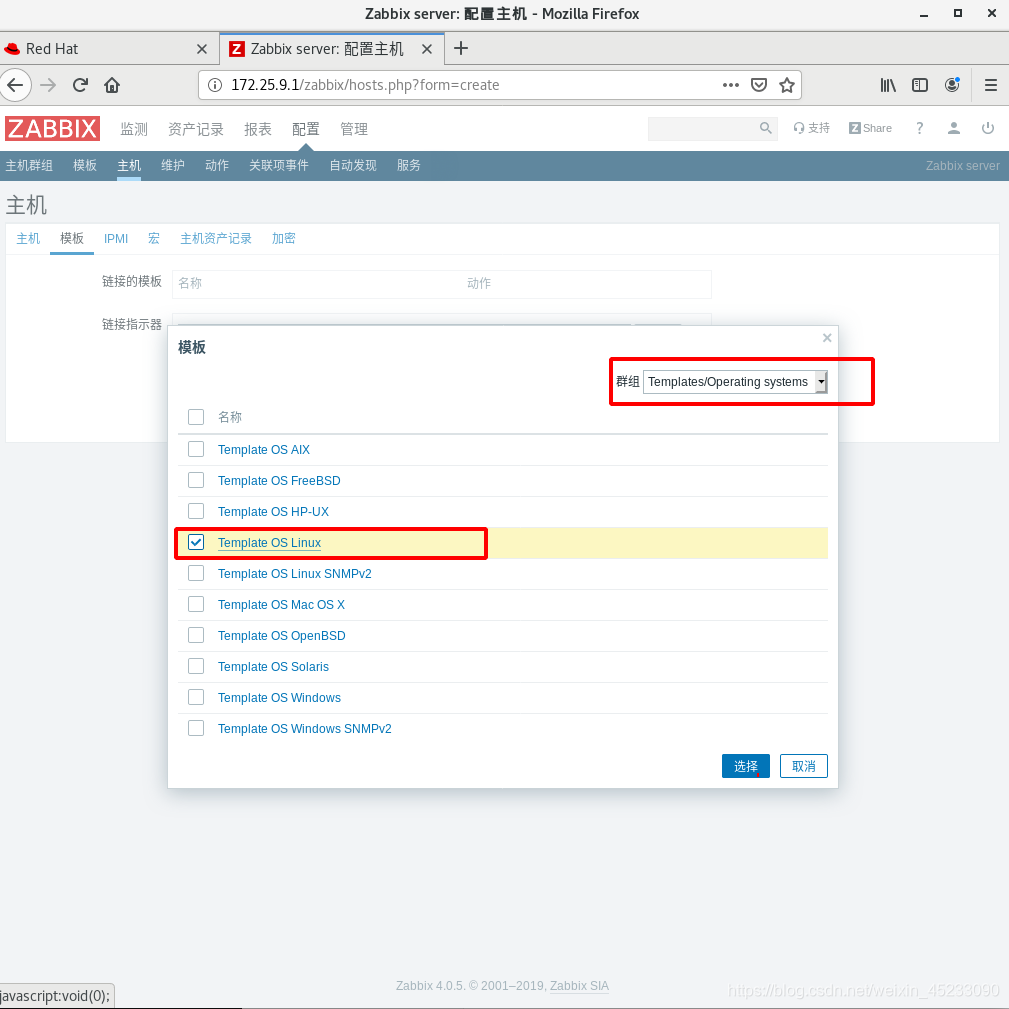Save page to Pocket

pos(759,85)
